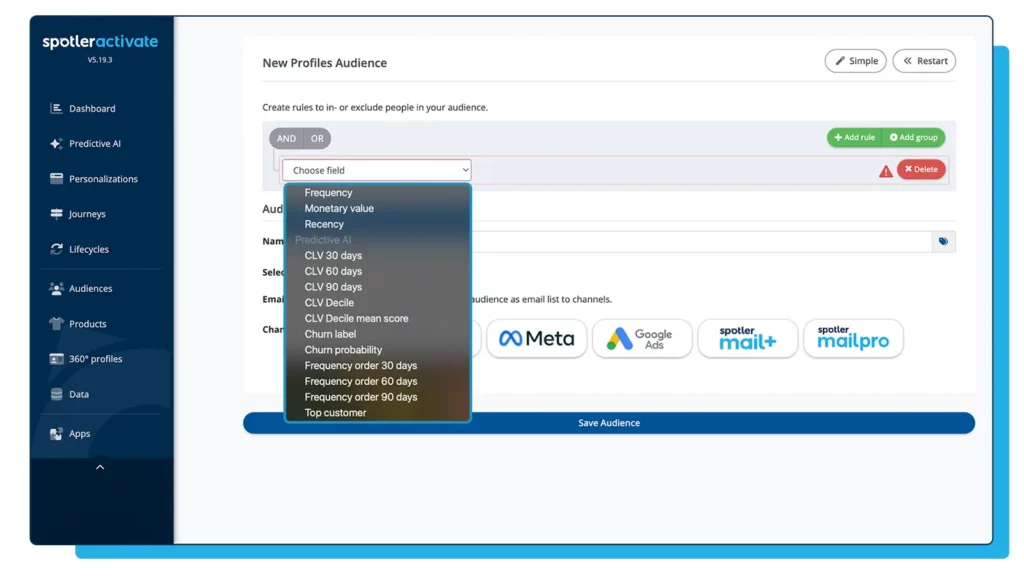Viewport: 1024px width, 576px height.
Task: Collapse the sidebar with the chevron
Action: 100,466
